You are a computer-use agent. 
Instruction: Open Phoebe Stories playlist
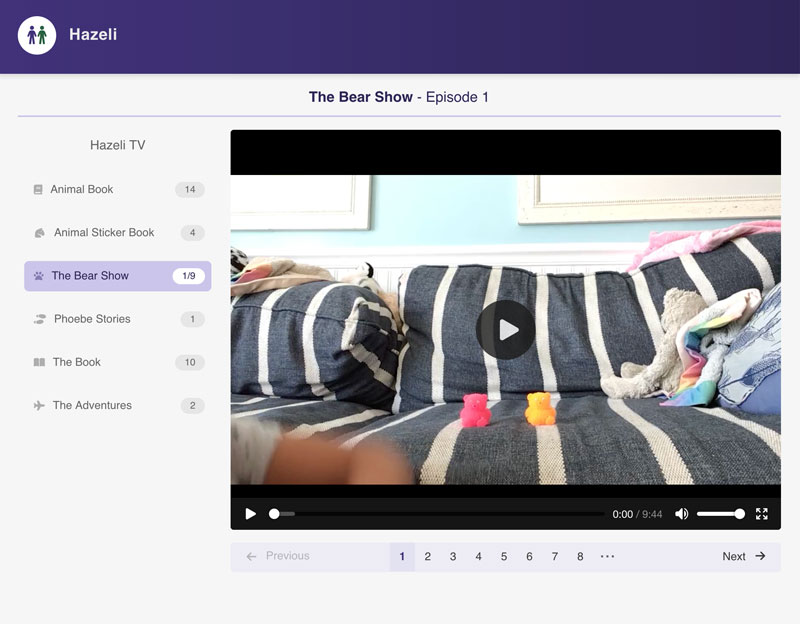pos(92,319)
